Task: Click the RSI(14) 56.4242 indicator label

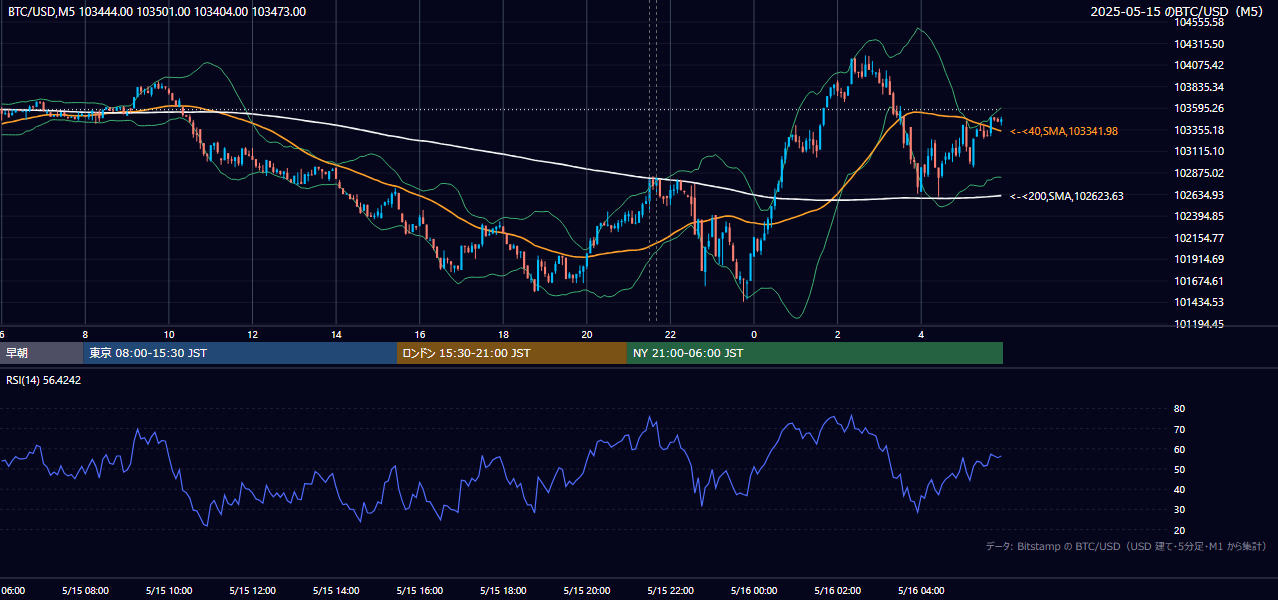Action: tap(44, 380)
